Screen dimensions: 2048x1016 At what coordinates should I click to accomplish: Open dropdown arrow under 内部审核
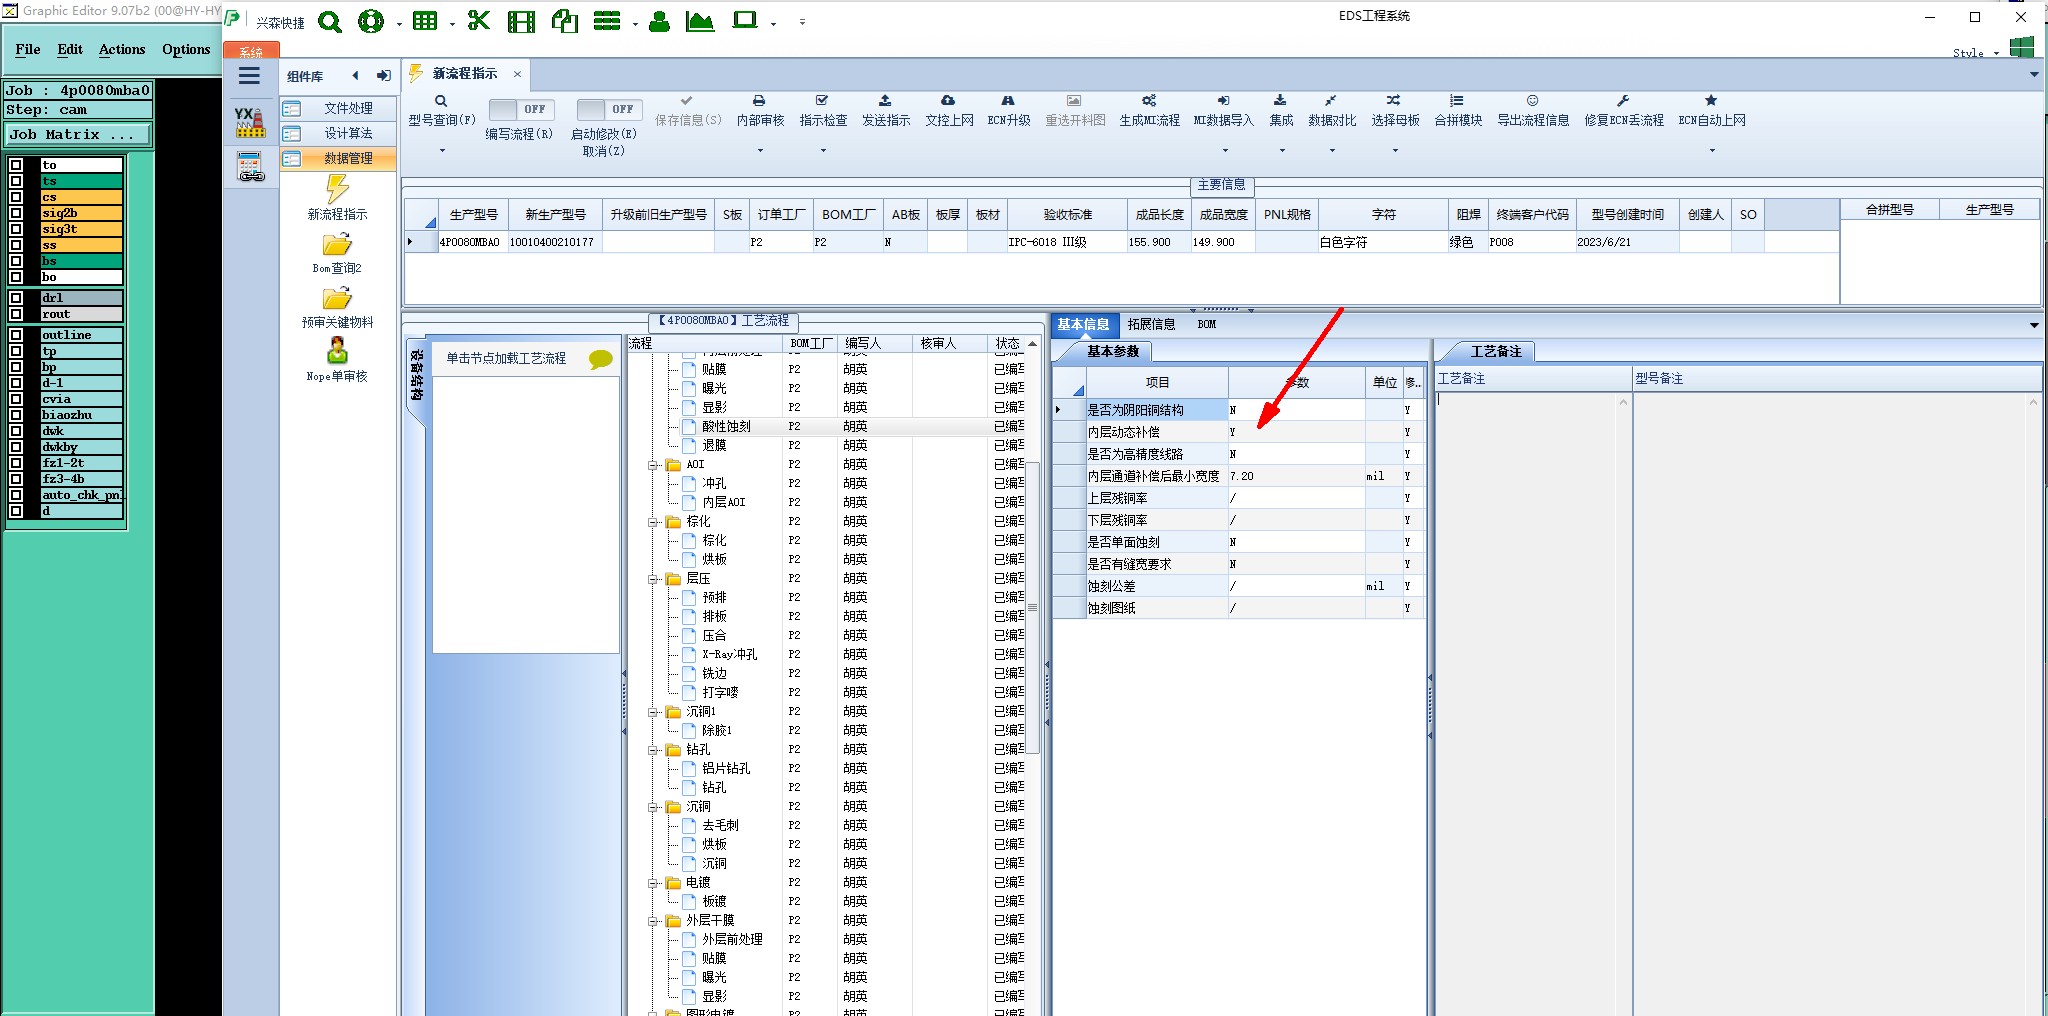pyautogui.click(x=760, y=151)
